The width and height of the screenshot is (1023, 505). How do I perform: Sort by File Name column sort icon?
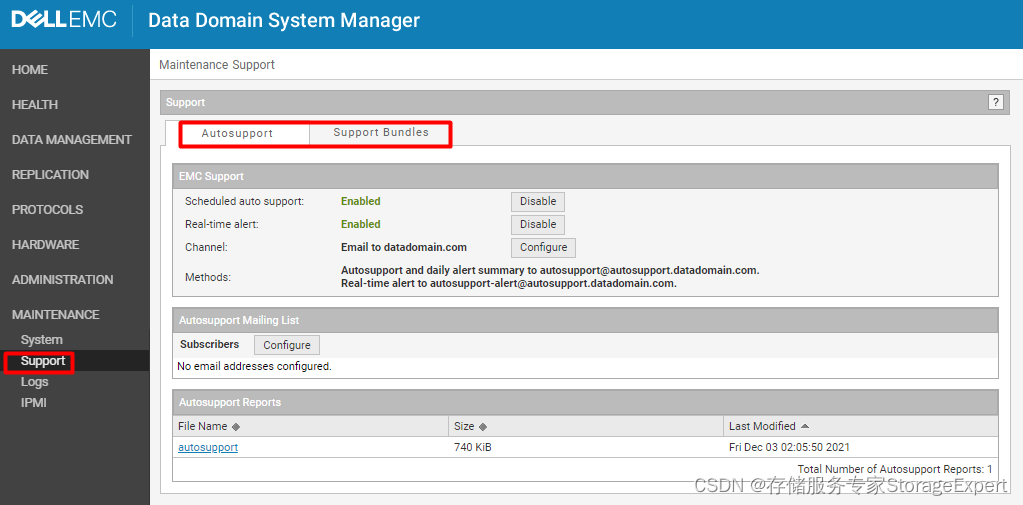point(236,427)
